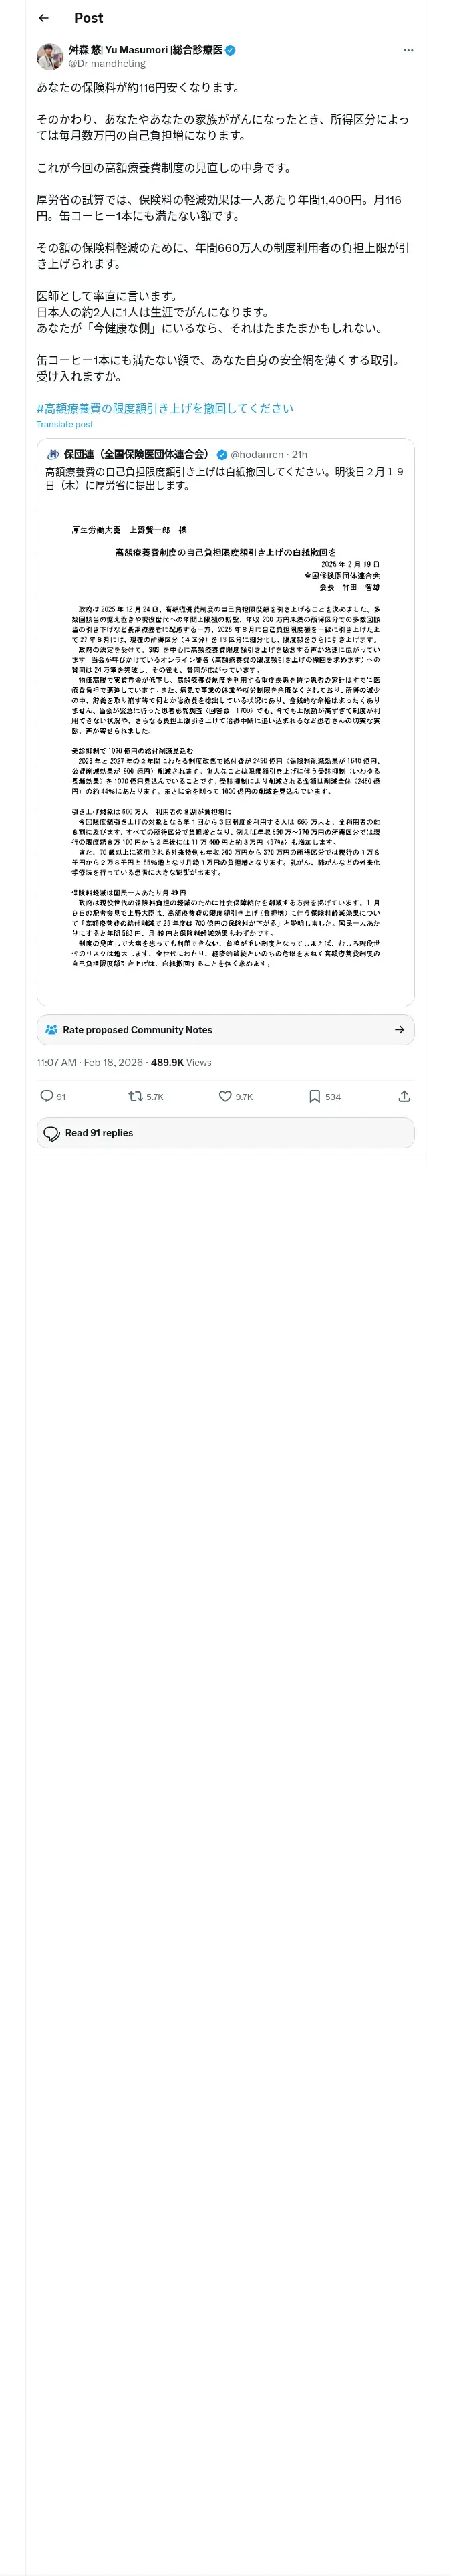This screenshot has height=2576, width=451.
Task: Open the post's three-dot more menu
Action: [x=407, y=50]
